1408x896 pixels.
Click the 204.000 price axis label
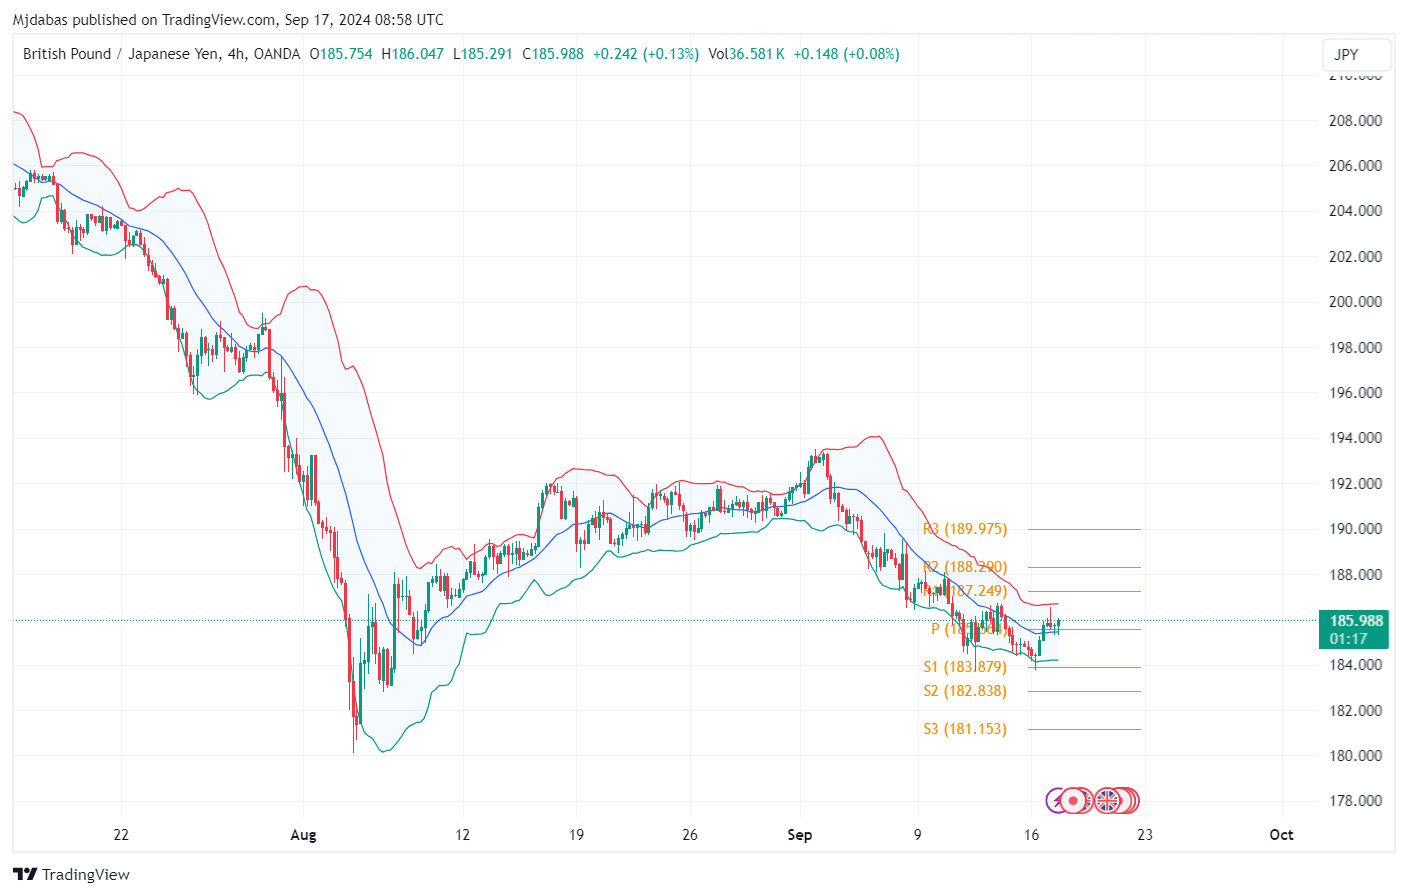[x=1355, y=211]
